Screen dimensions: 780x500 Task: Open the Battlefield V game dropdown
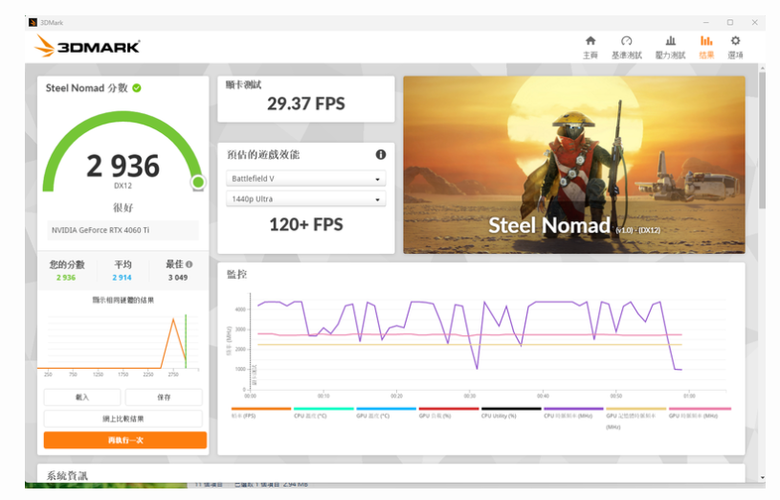click(x=306, y=179)
